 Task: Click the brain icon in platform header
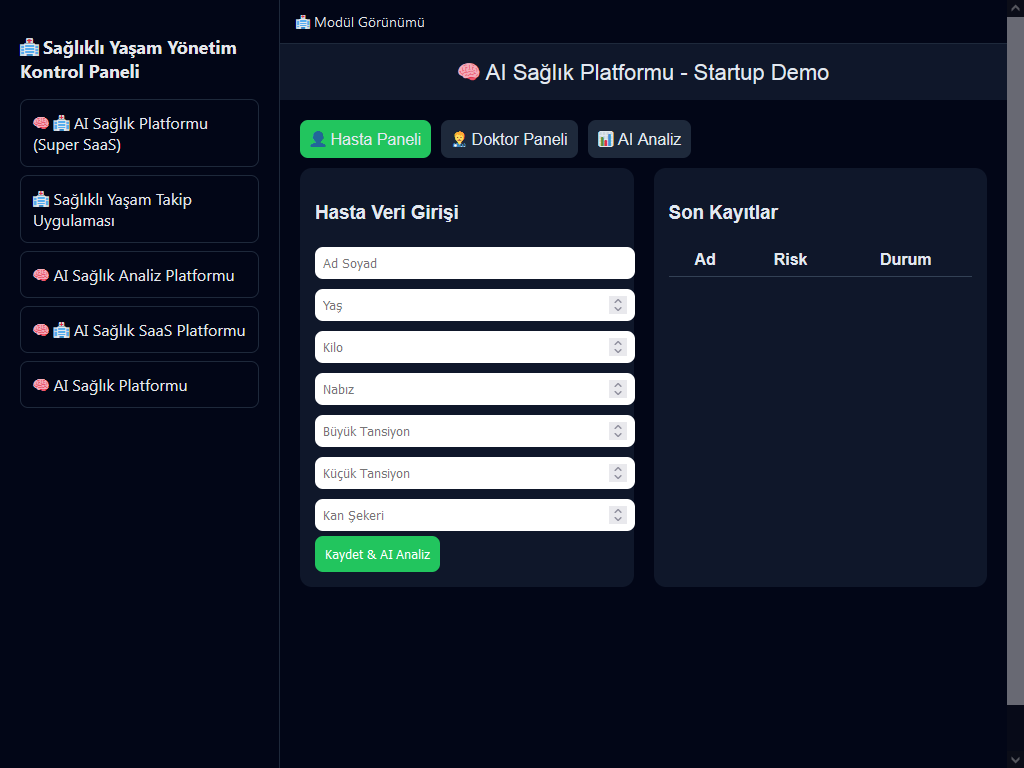[468, 72]
